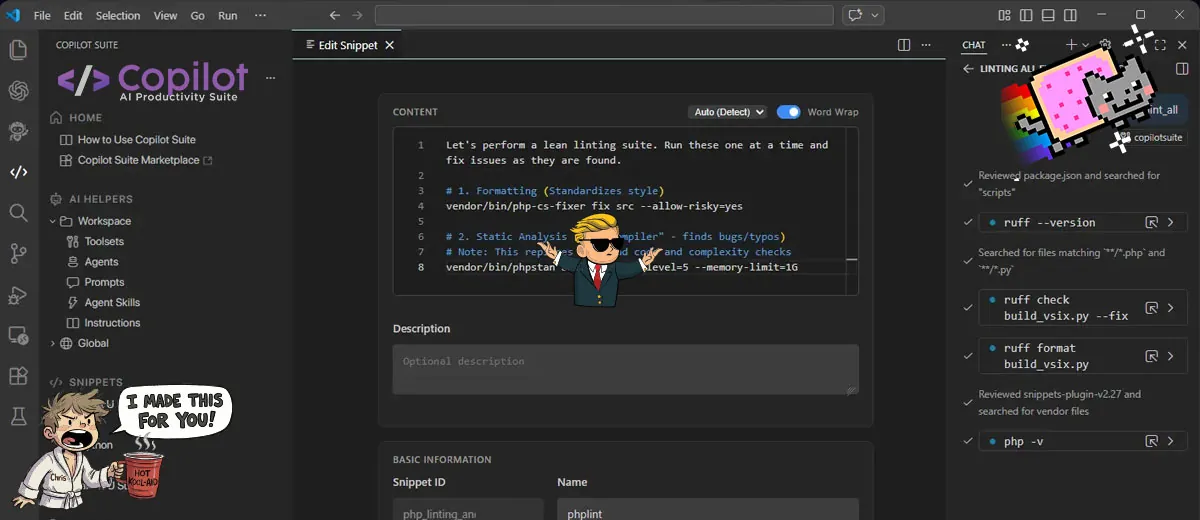
Task: Click the Name field containing phplint
Action: pos(708,509)
